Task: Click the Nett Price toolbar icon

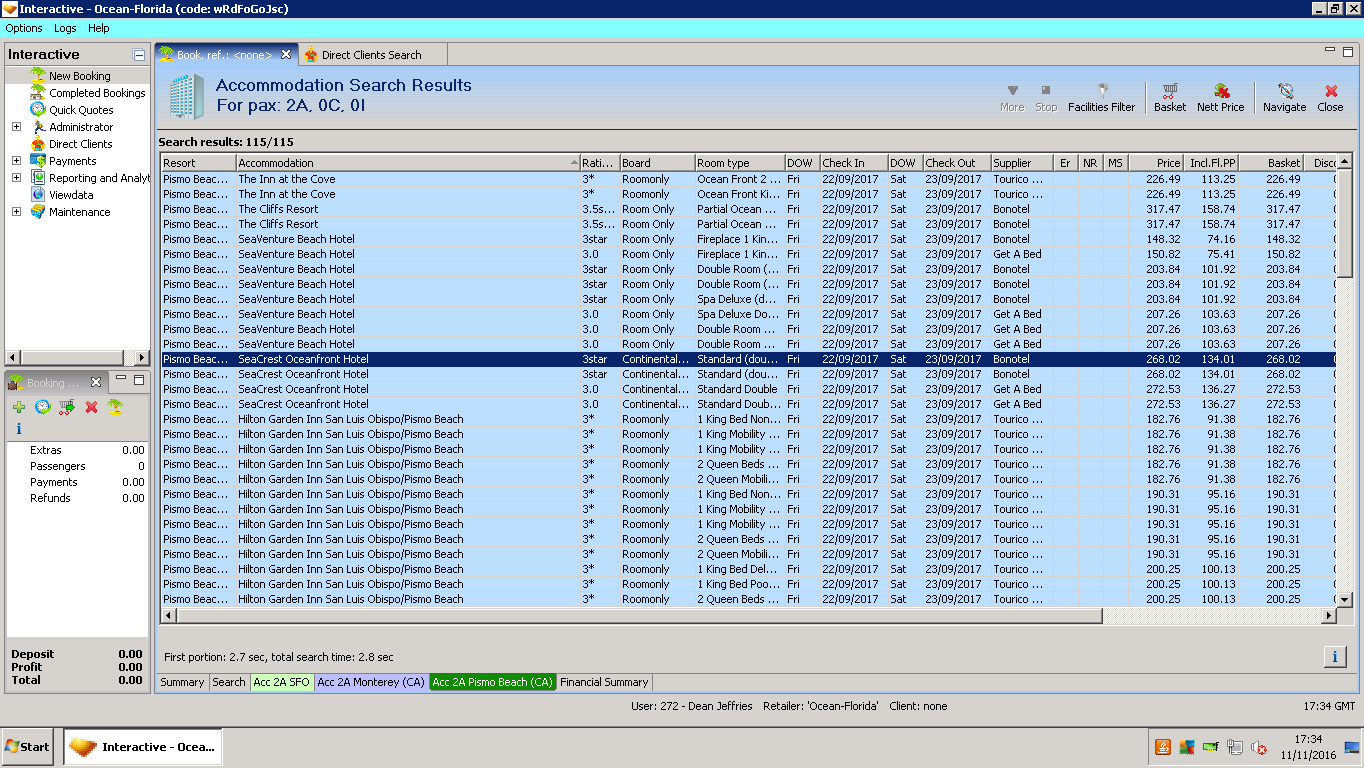Action: [1220, 96]
